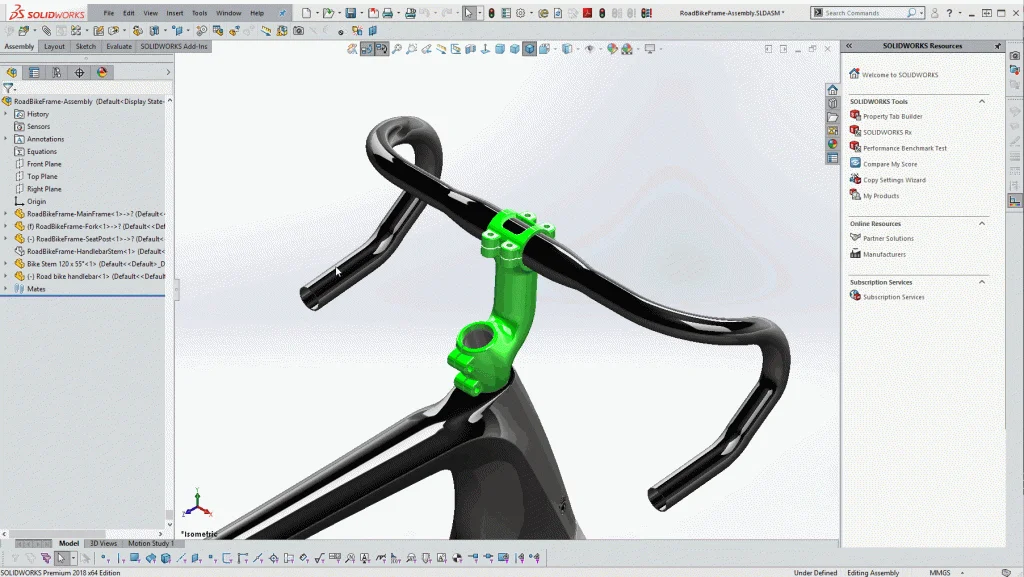Switch to the Evaluate tab
This screenshot has height=577, width=1024.
pyautogui.click(x=119, y=46)
